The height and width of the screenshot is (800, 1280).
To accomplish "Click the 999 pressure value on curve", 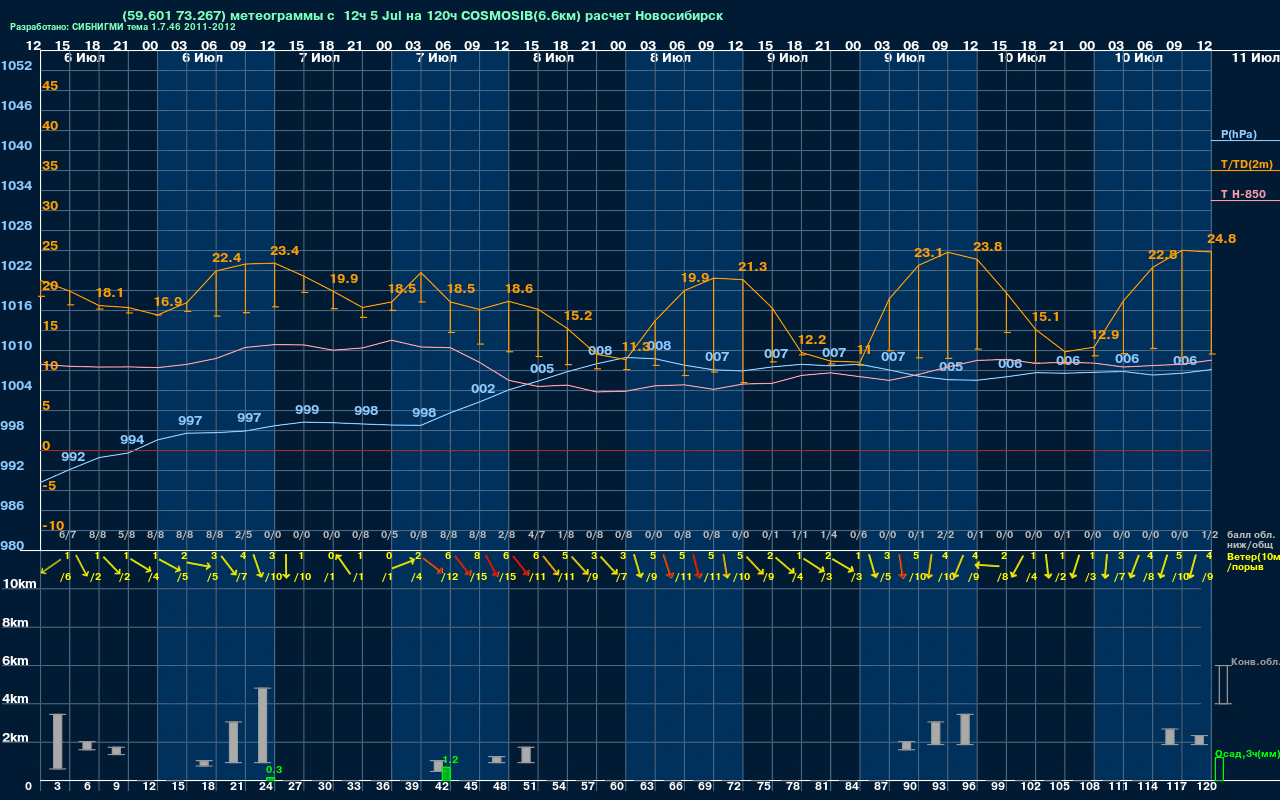I will [x=307, y=411].
